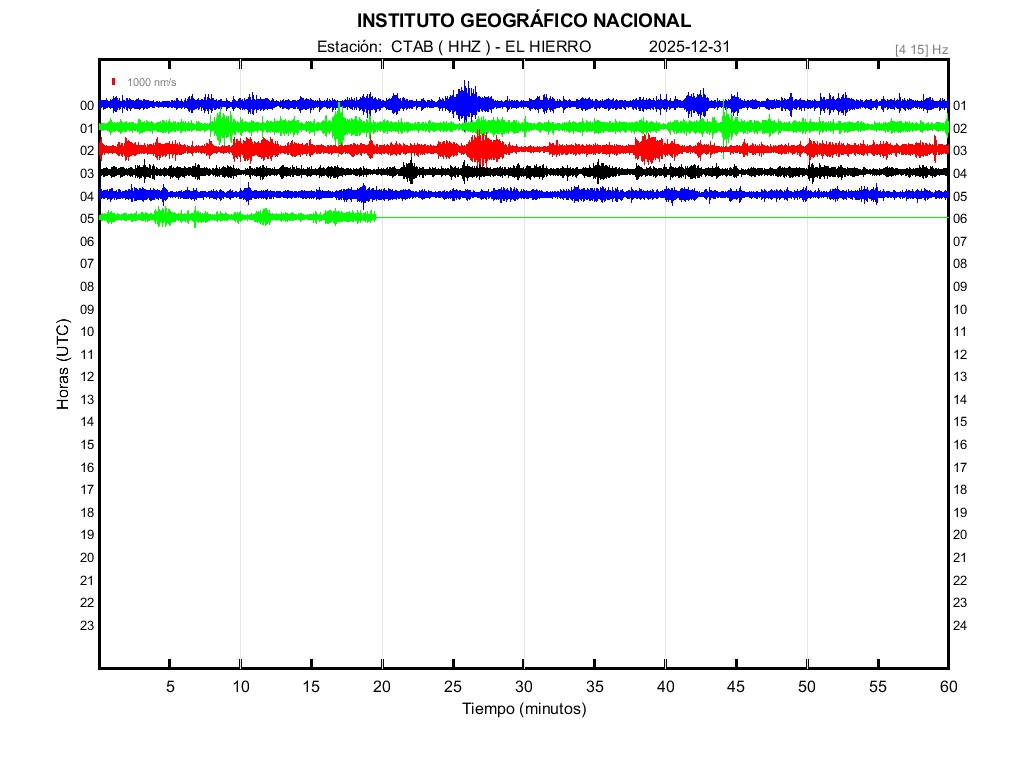The height and width of the screenshot is (768, 1024).
Task: Click the red hour 02 seismic trace
Action: 300,149
